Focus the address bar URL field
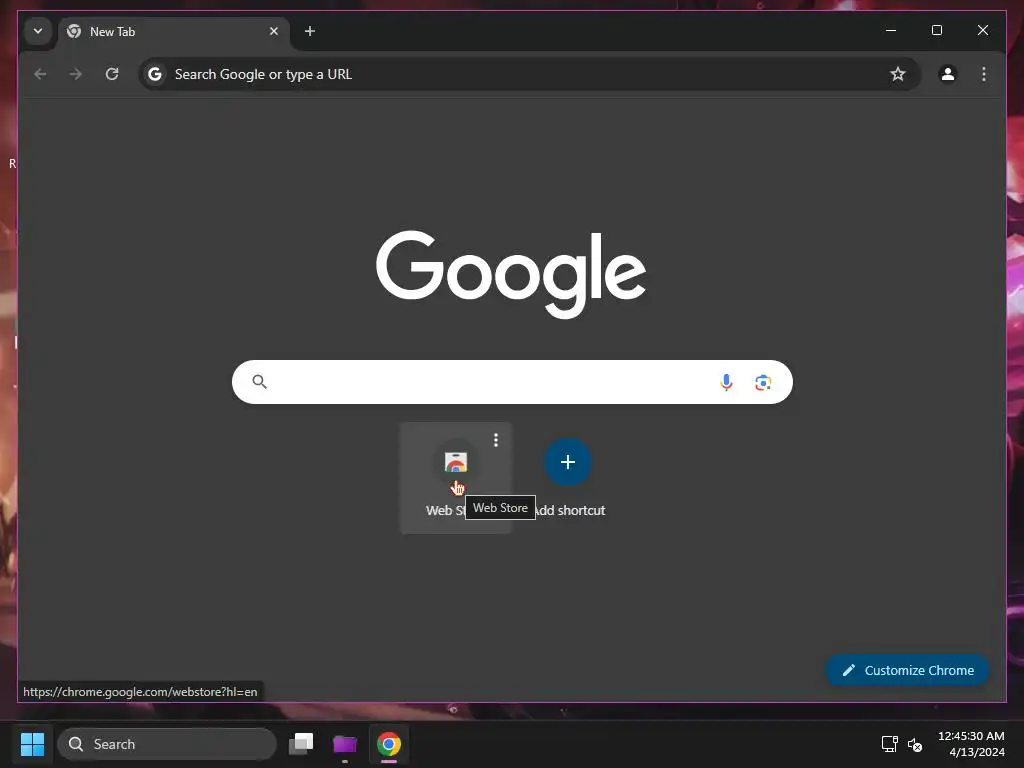This screenshot has width=1024, height=768. (x=529, y=74)
